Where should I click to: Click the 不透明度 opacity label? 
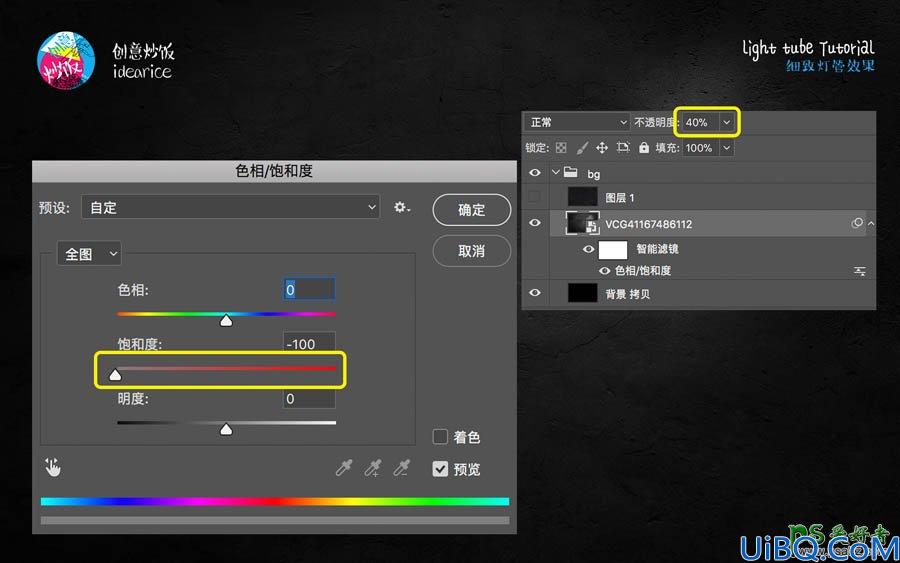point(655,122)
